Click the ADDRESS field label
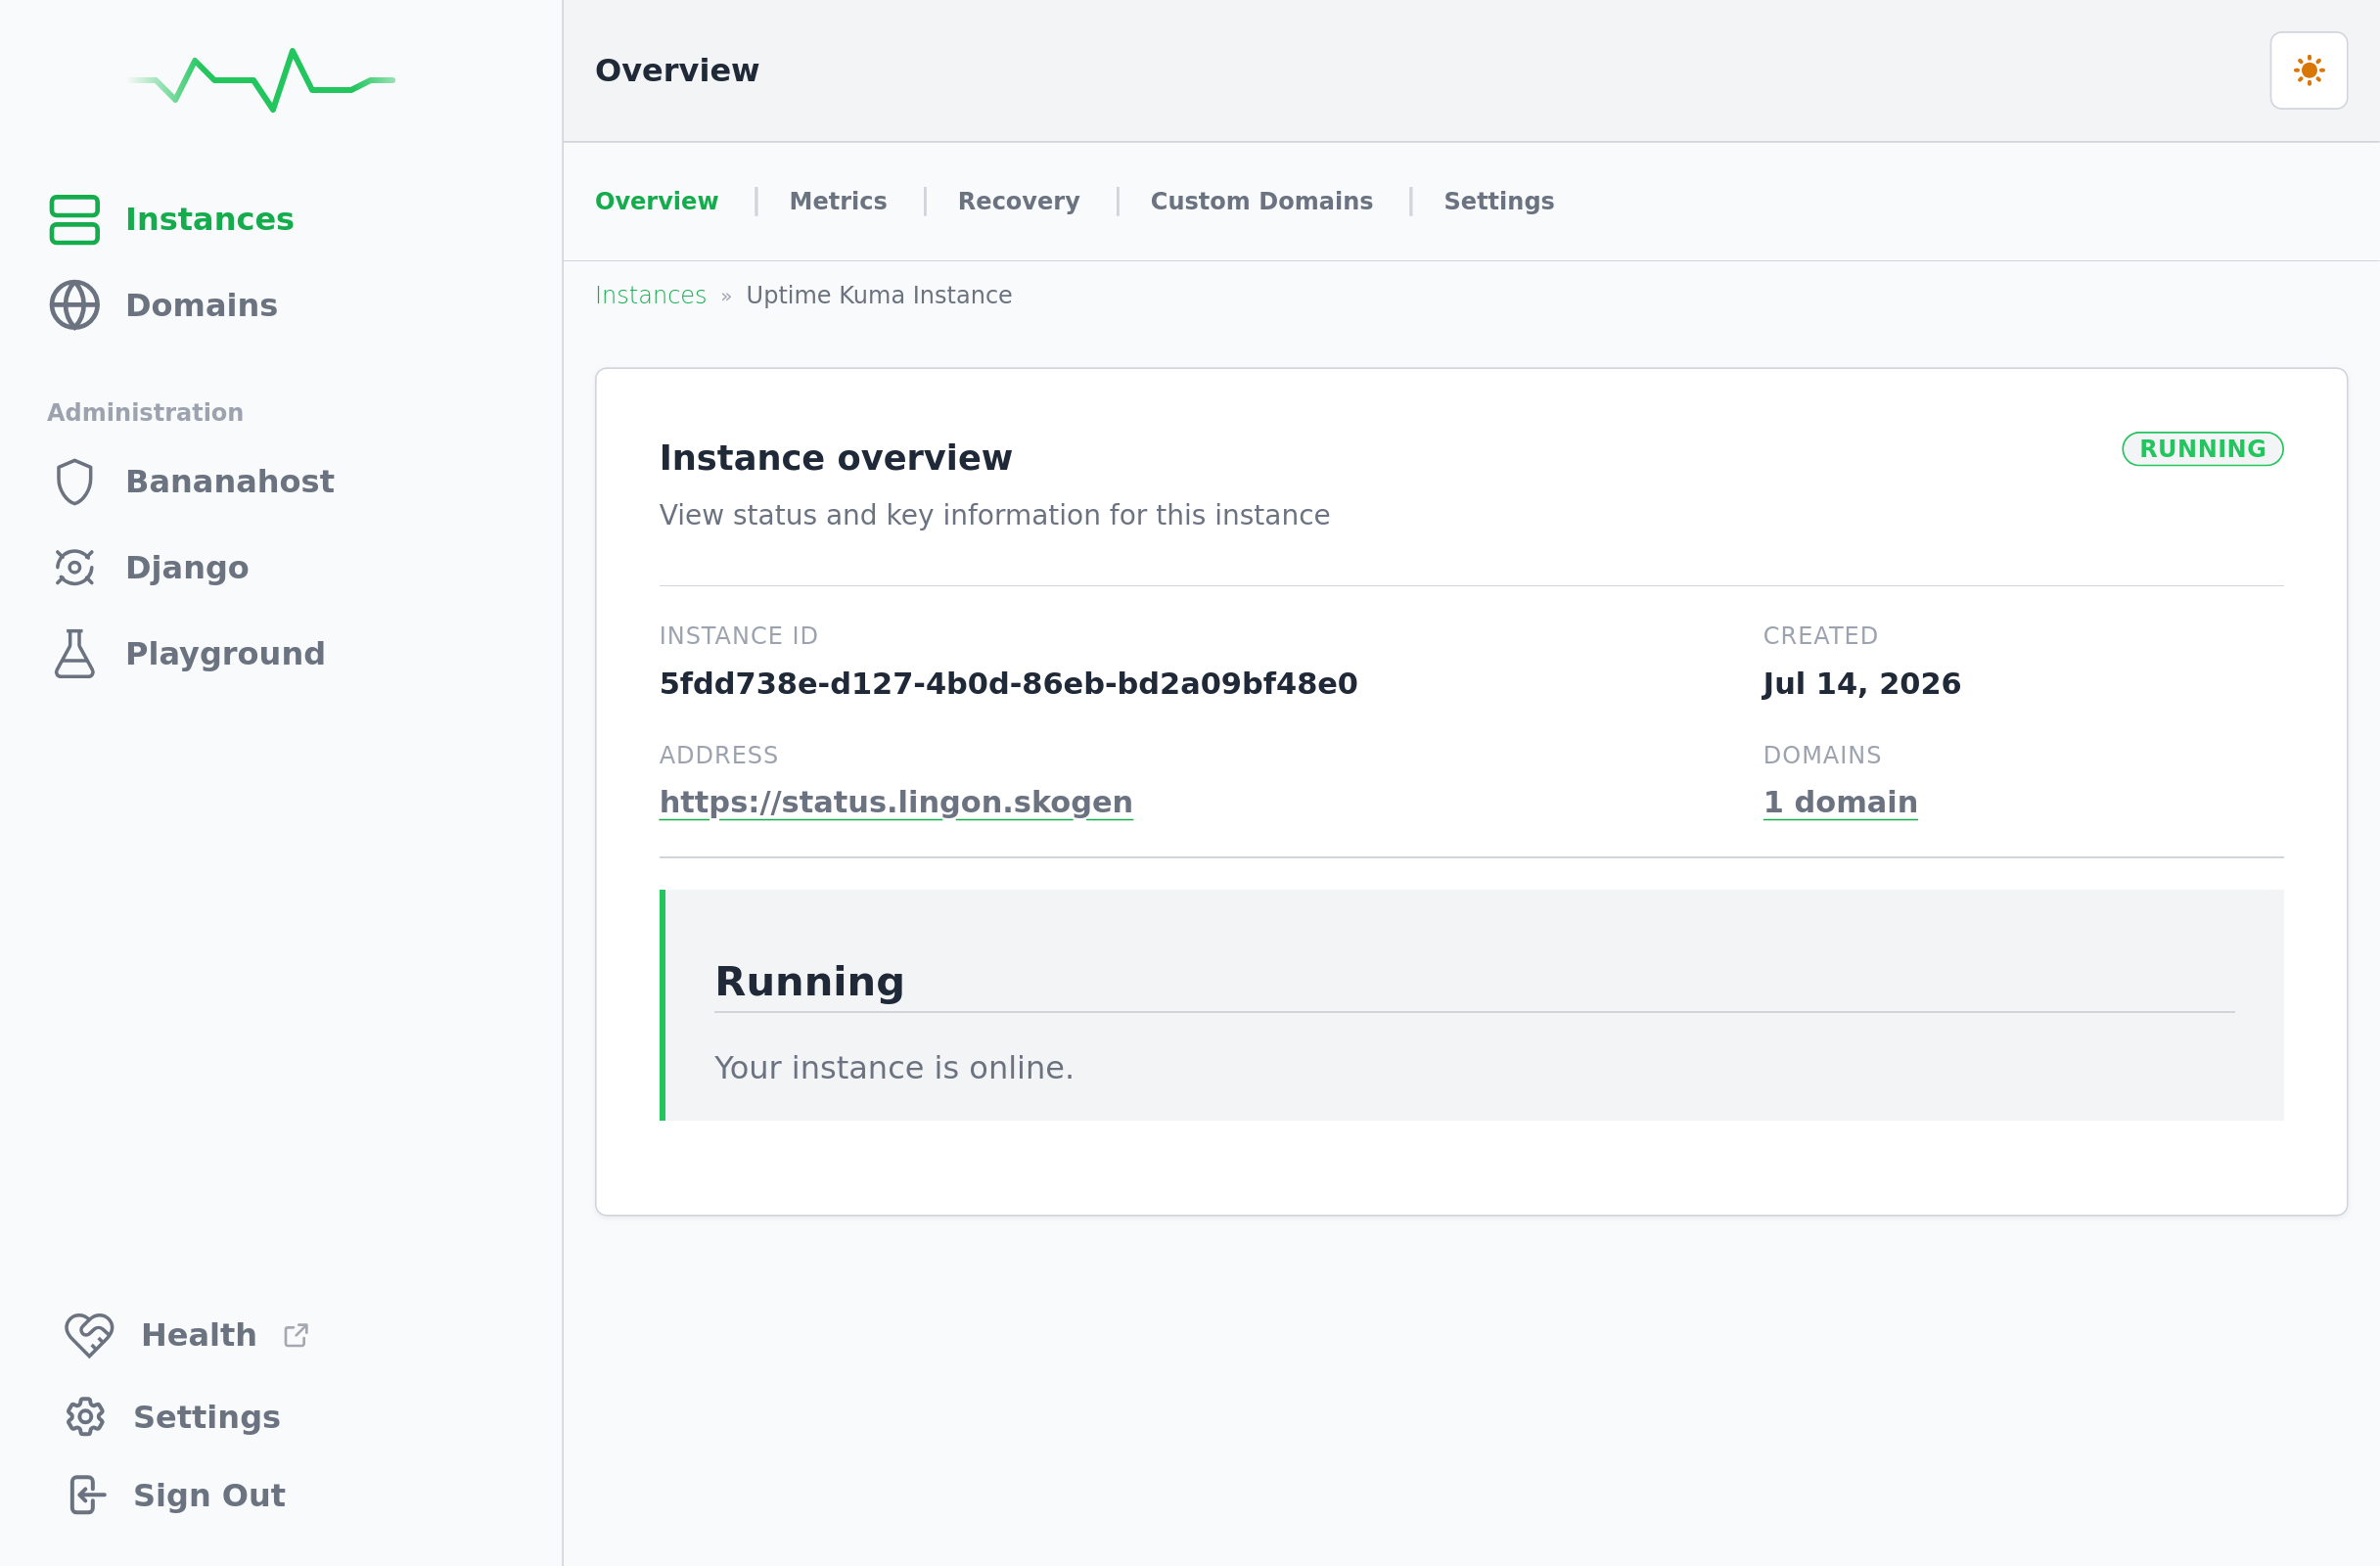This screenshot has width=2380, height=1566. [719, 755]
